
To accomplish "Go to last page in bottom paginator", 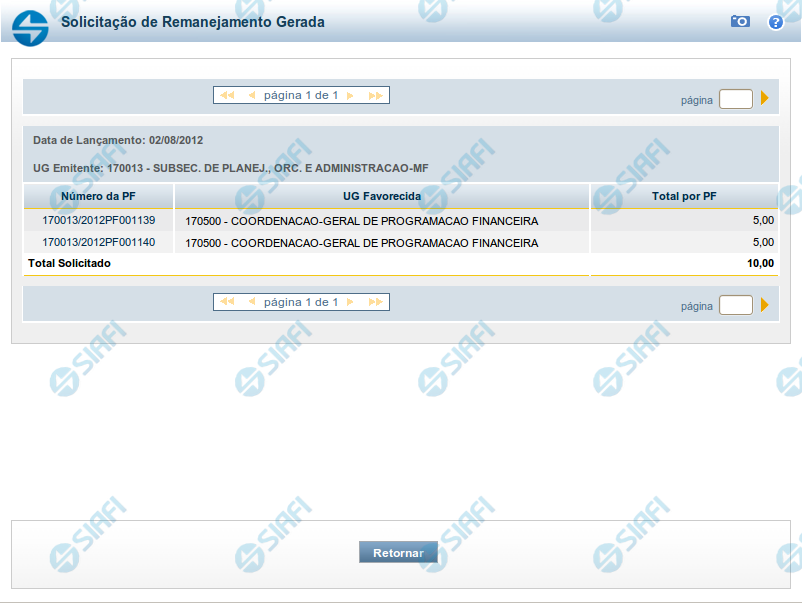I will 375,302.
